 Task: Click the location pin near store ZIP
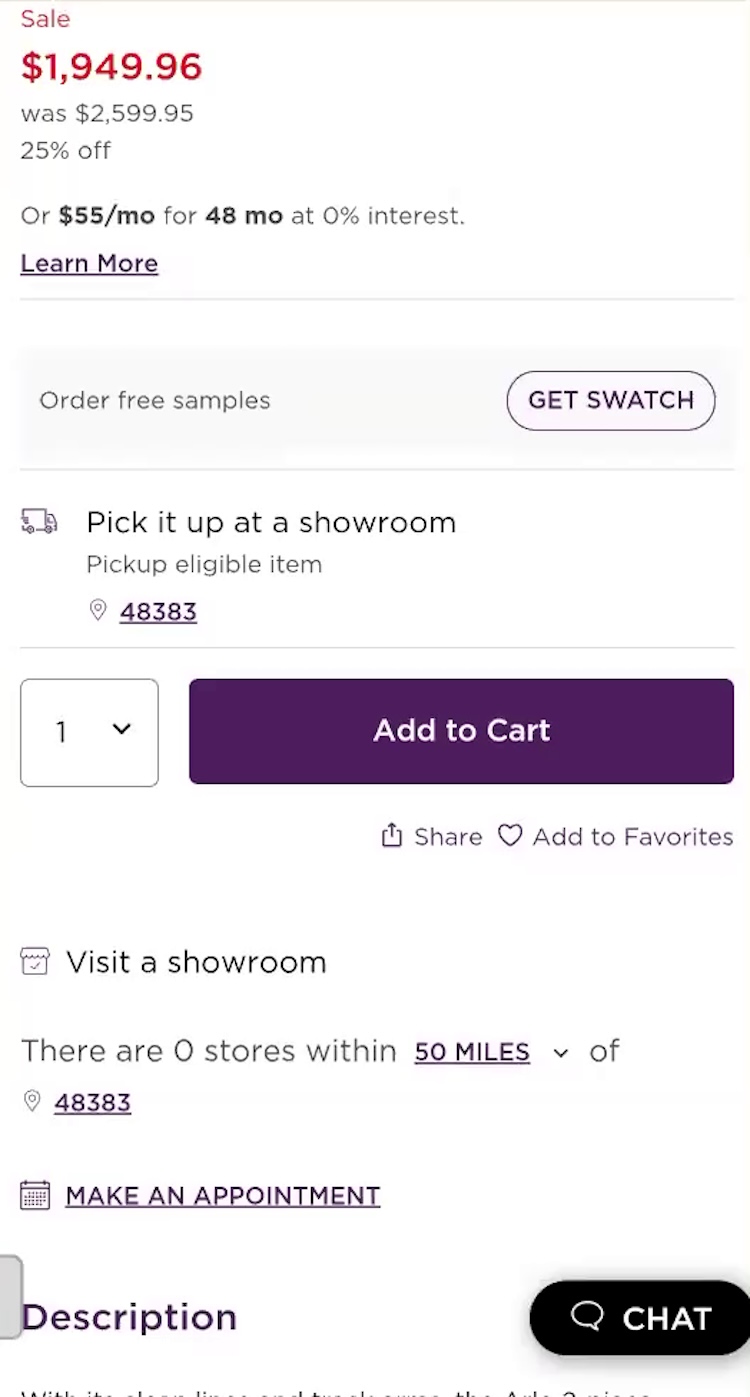33,1102
